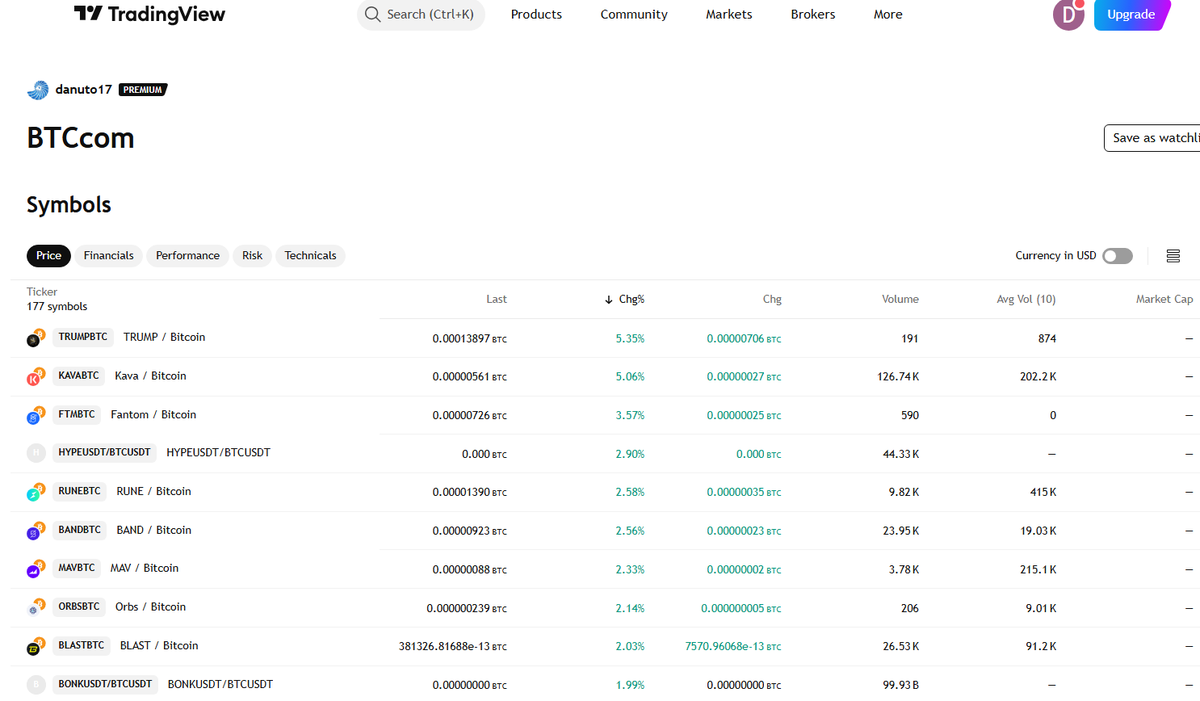This screenshot has height=701, width=1200.
Task: Click the Save as watchlist button
Action: pos(1152,138)
